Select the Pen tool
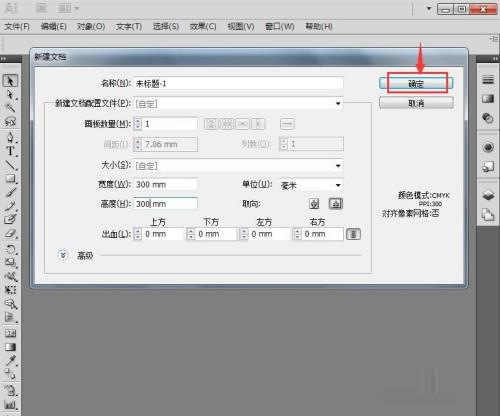Viewport: 500px width, 416px height. pos(10,137)
